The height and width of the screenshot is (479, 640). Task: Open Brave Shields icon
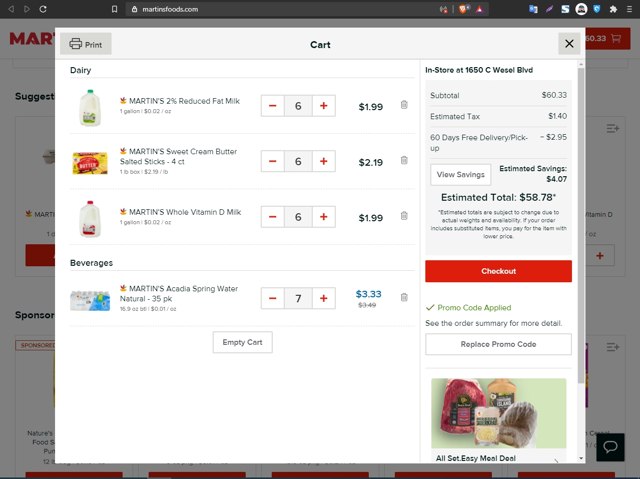464,9
